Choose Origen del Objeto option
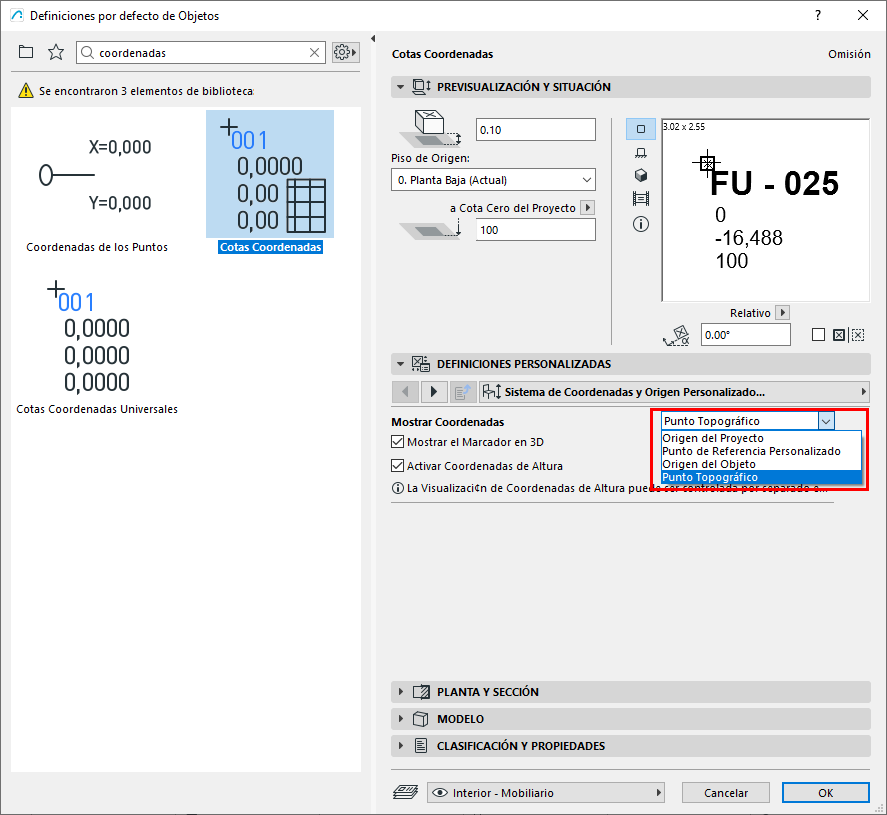This screenshot has width=887, height=815. 761,464
